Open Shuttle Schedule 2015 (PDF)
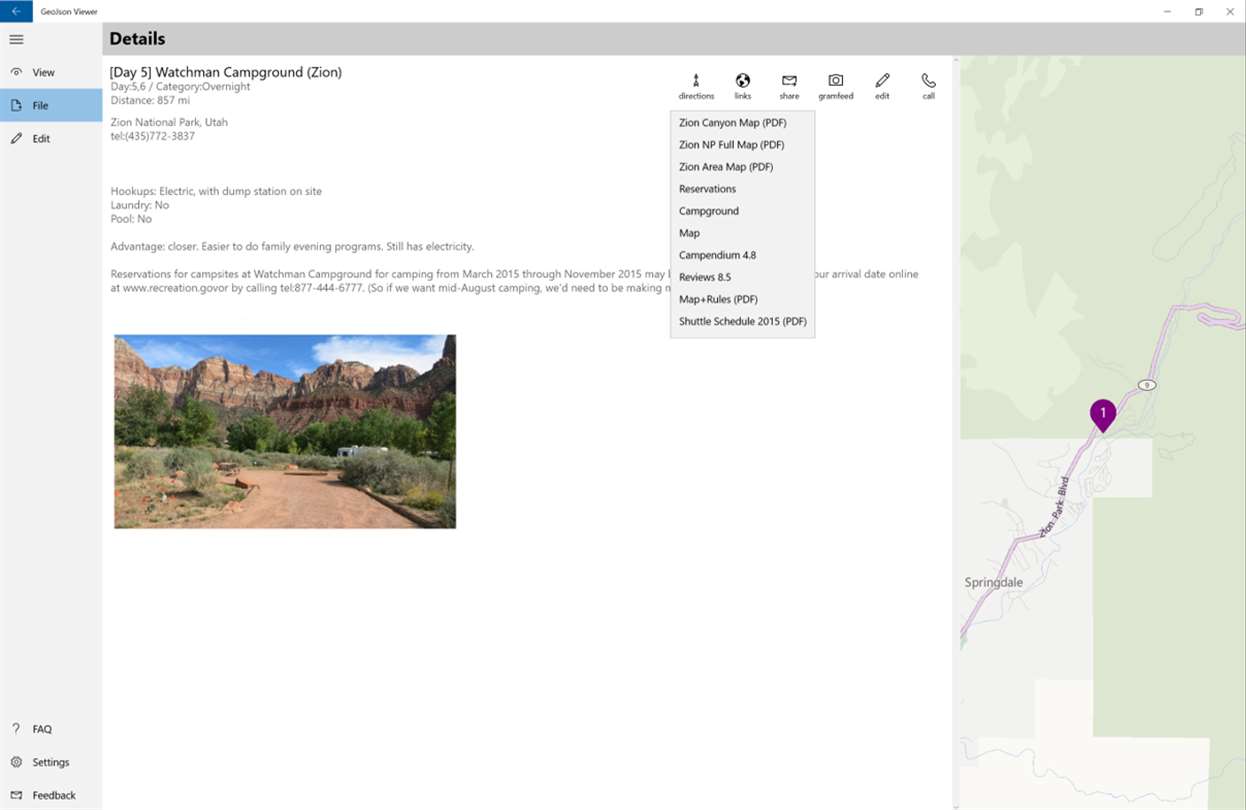 742,321
